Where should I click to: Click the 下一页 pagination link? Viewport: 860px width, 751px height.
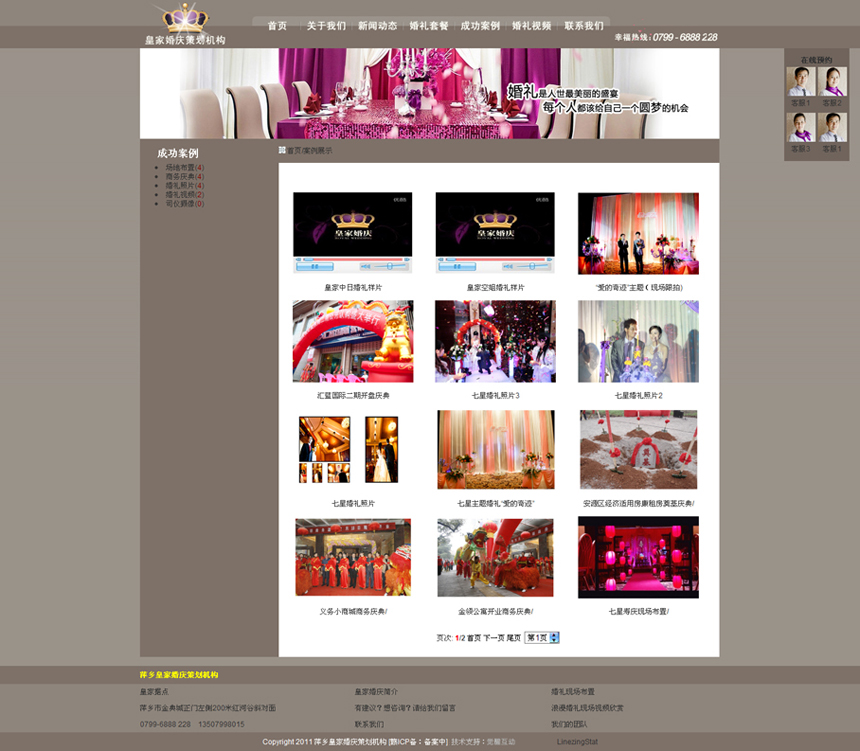click(x=494, y=638)
